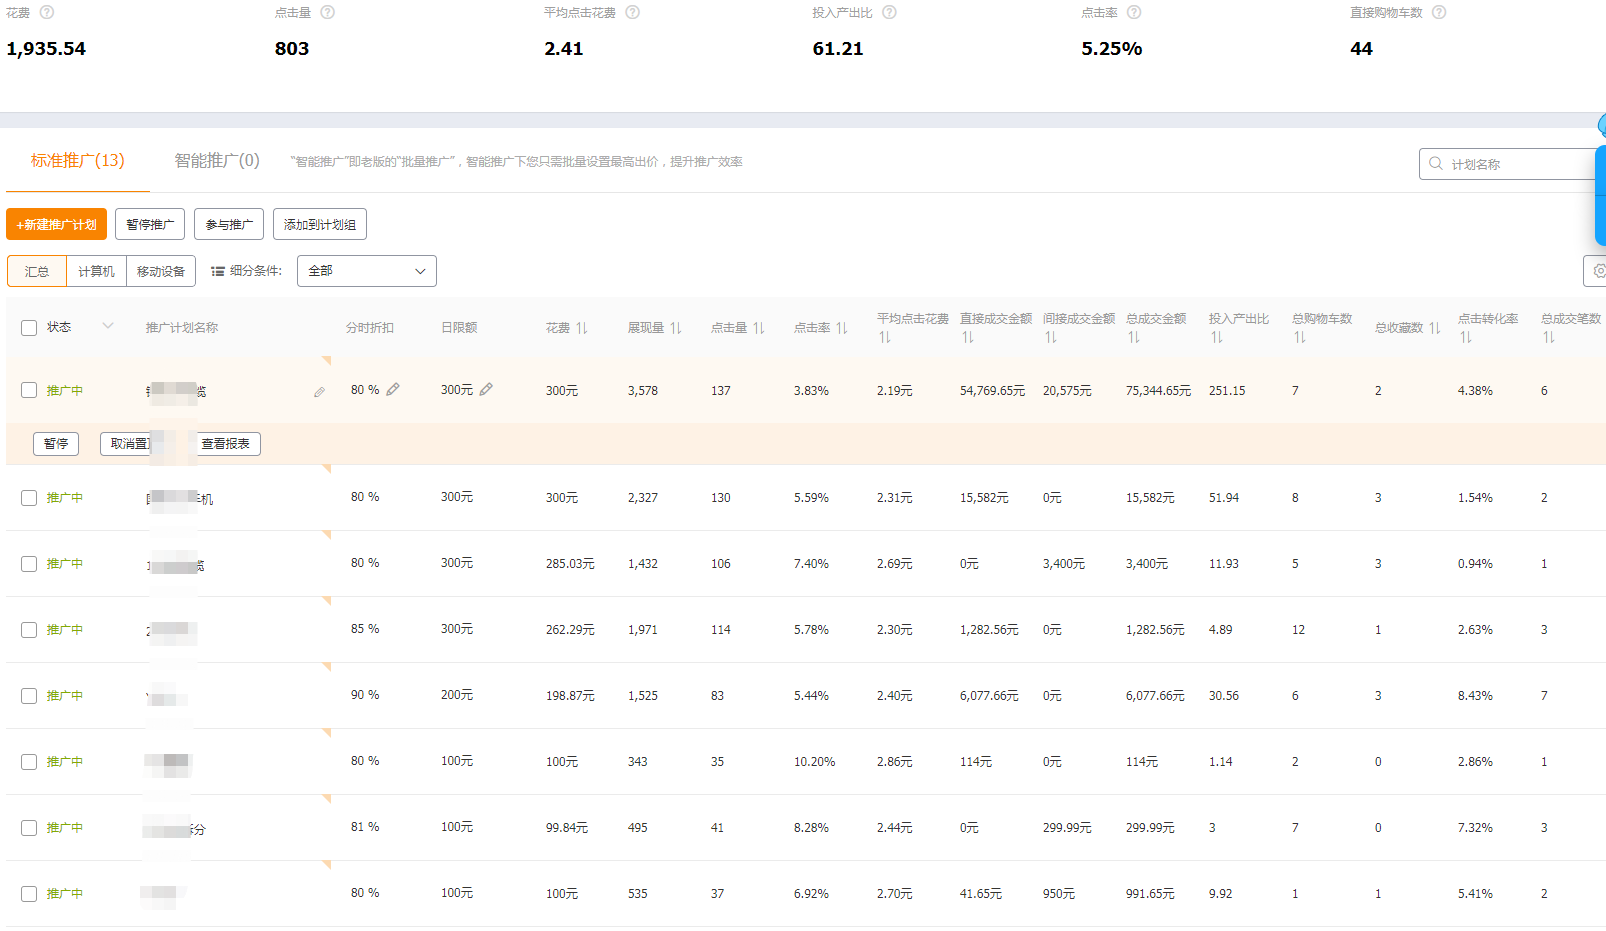The width and height of the screenshot is (1606, 931).
Task: Click 10.20% click-rate cell
Action: coord(814,762)
